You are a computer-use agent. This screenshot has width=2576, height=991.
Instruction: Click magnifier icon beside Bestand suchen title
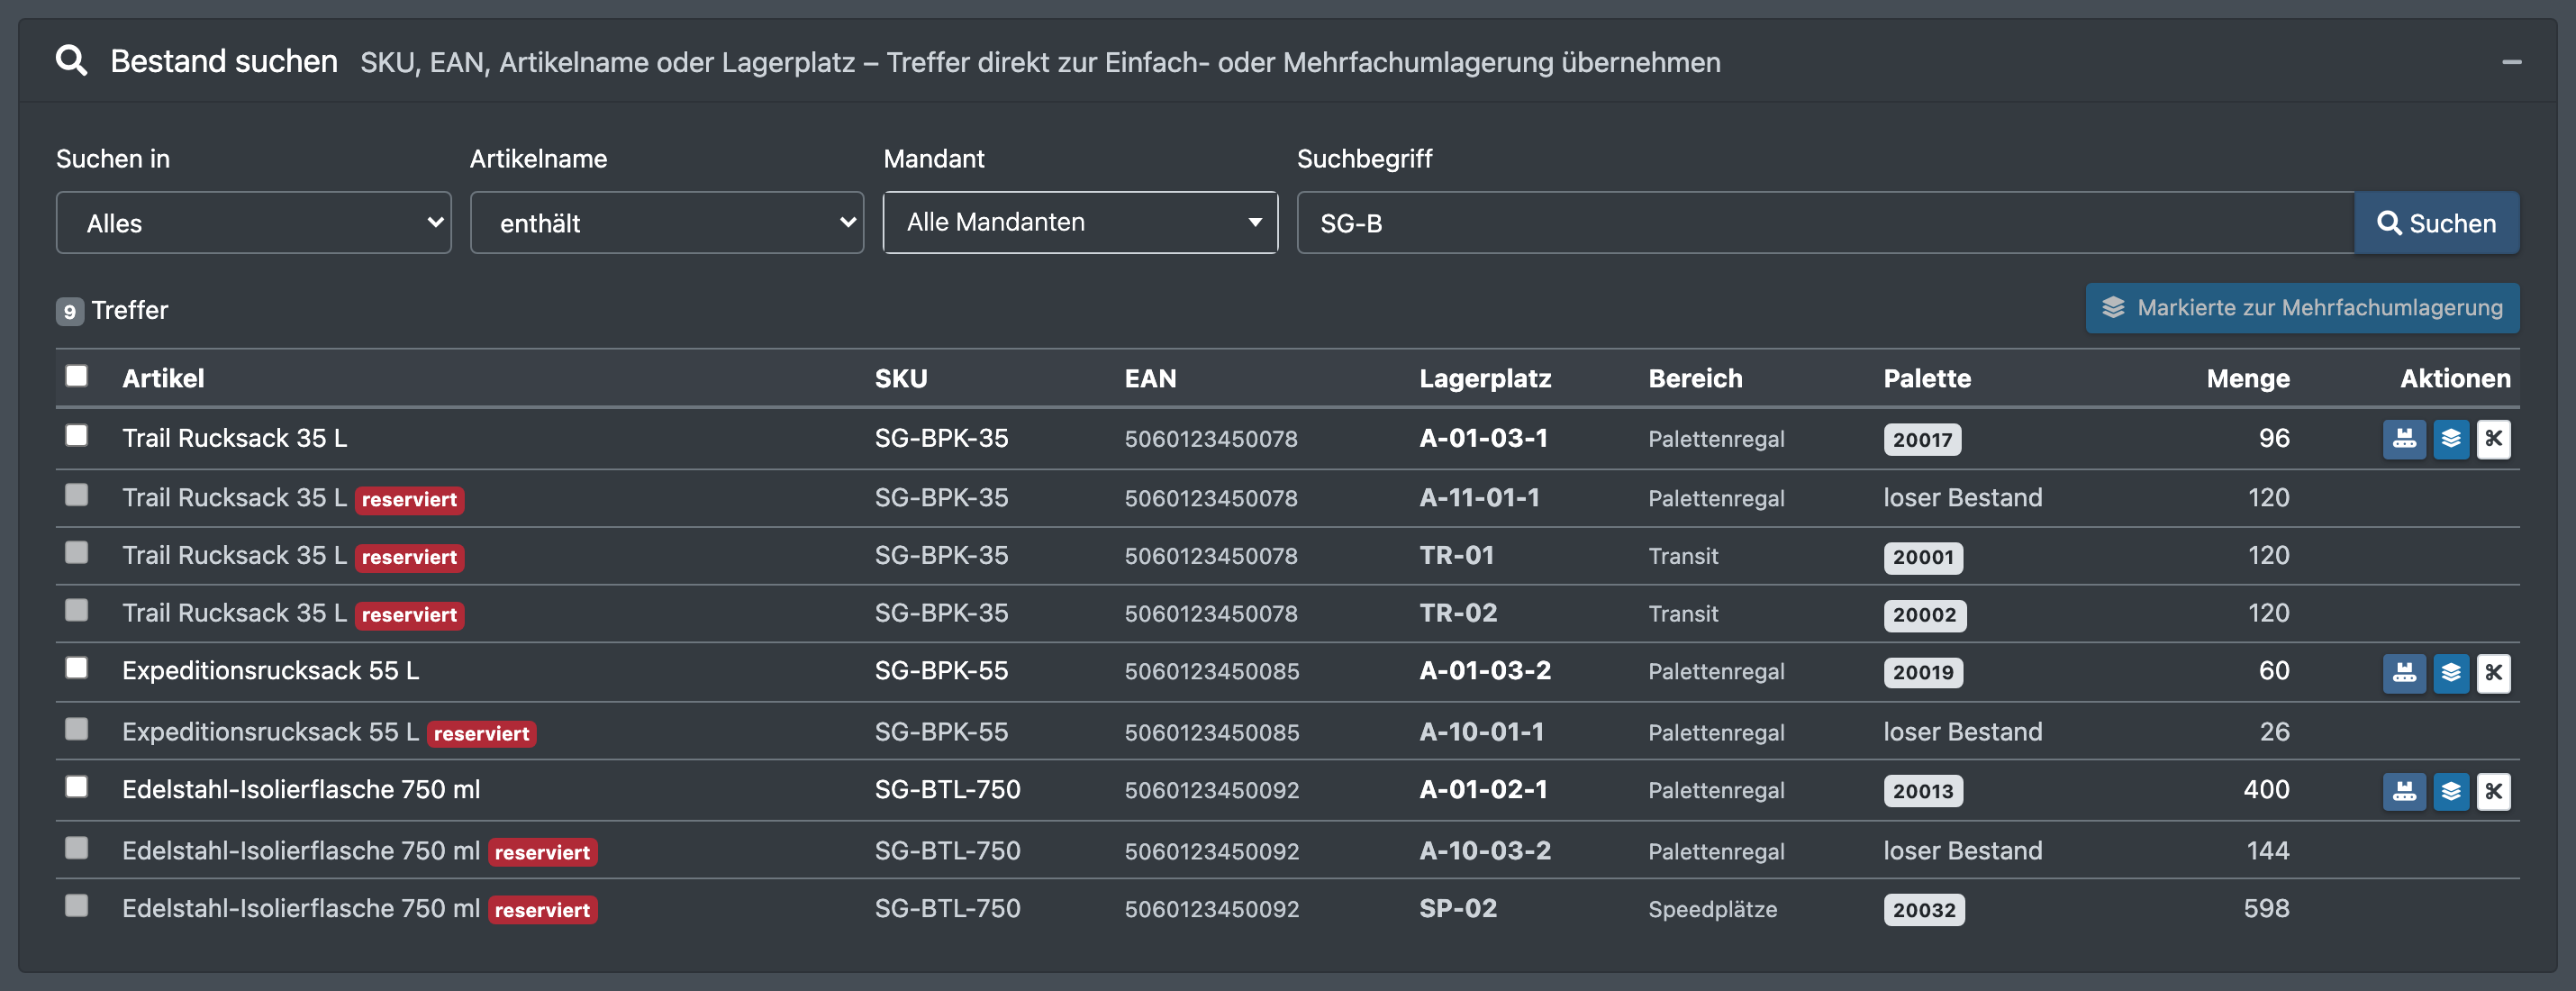pyautogui.click(x=71, y=61)
